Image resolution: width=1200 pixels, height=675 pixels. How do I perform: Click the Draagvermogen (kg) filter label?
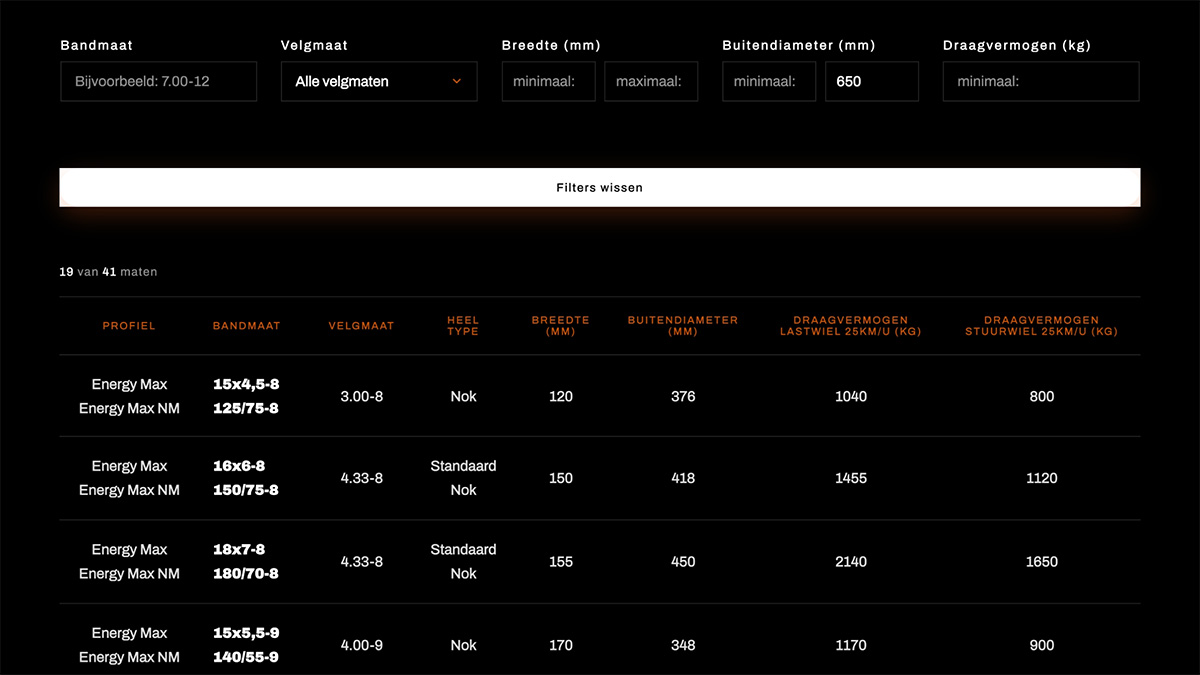[x=1017, y=45]
